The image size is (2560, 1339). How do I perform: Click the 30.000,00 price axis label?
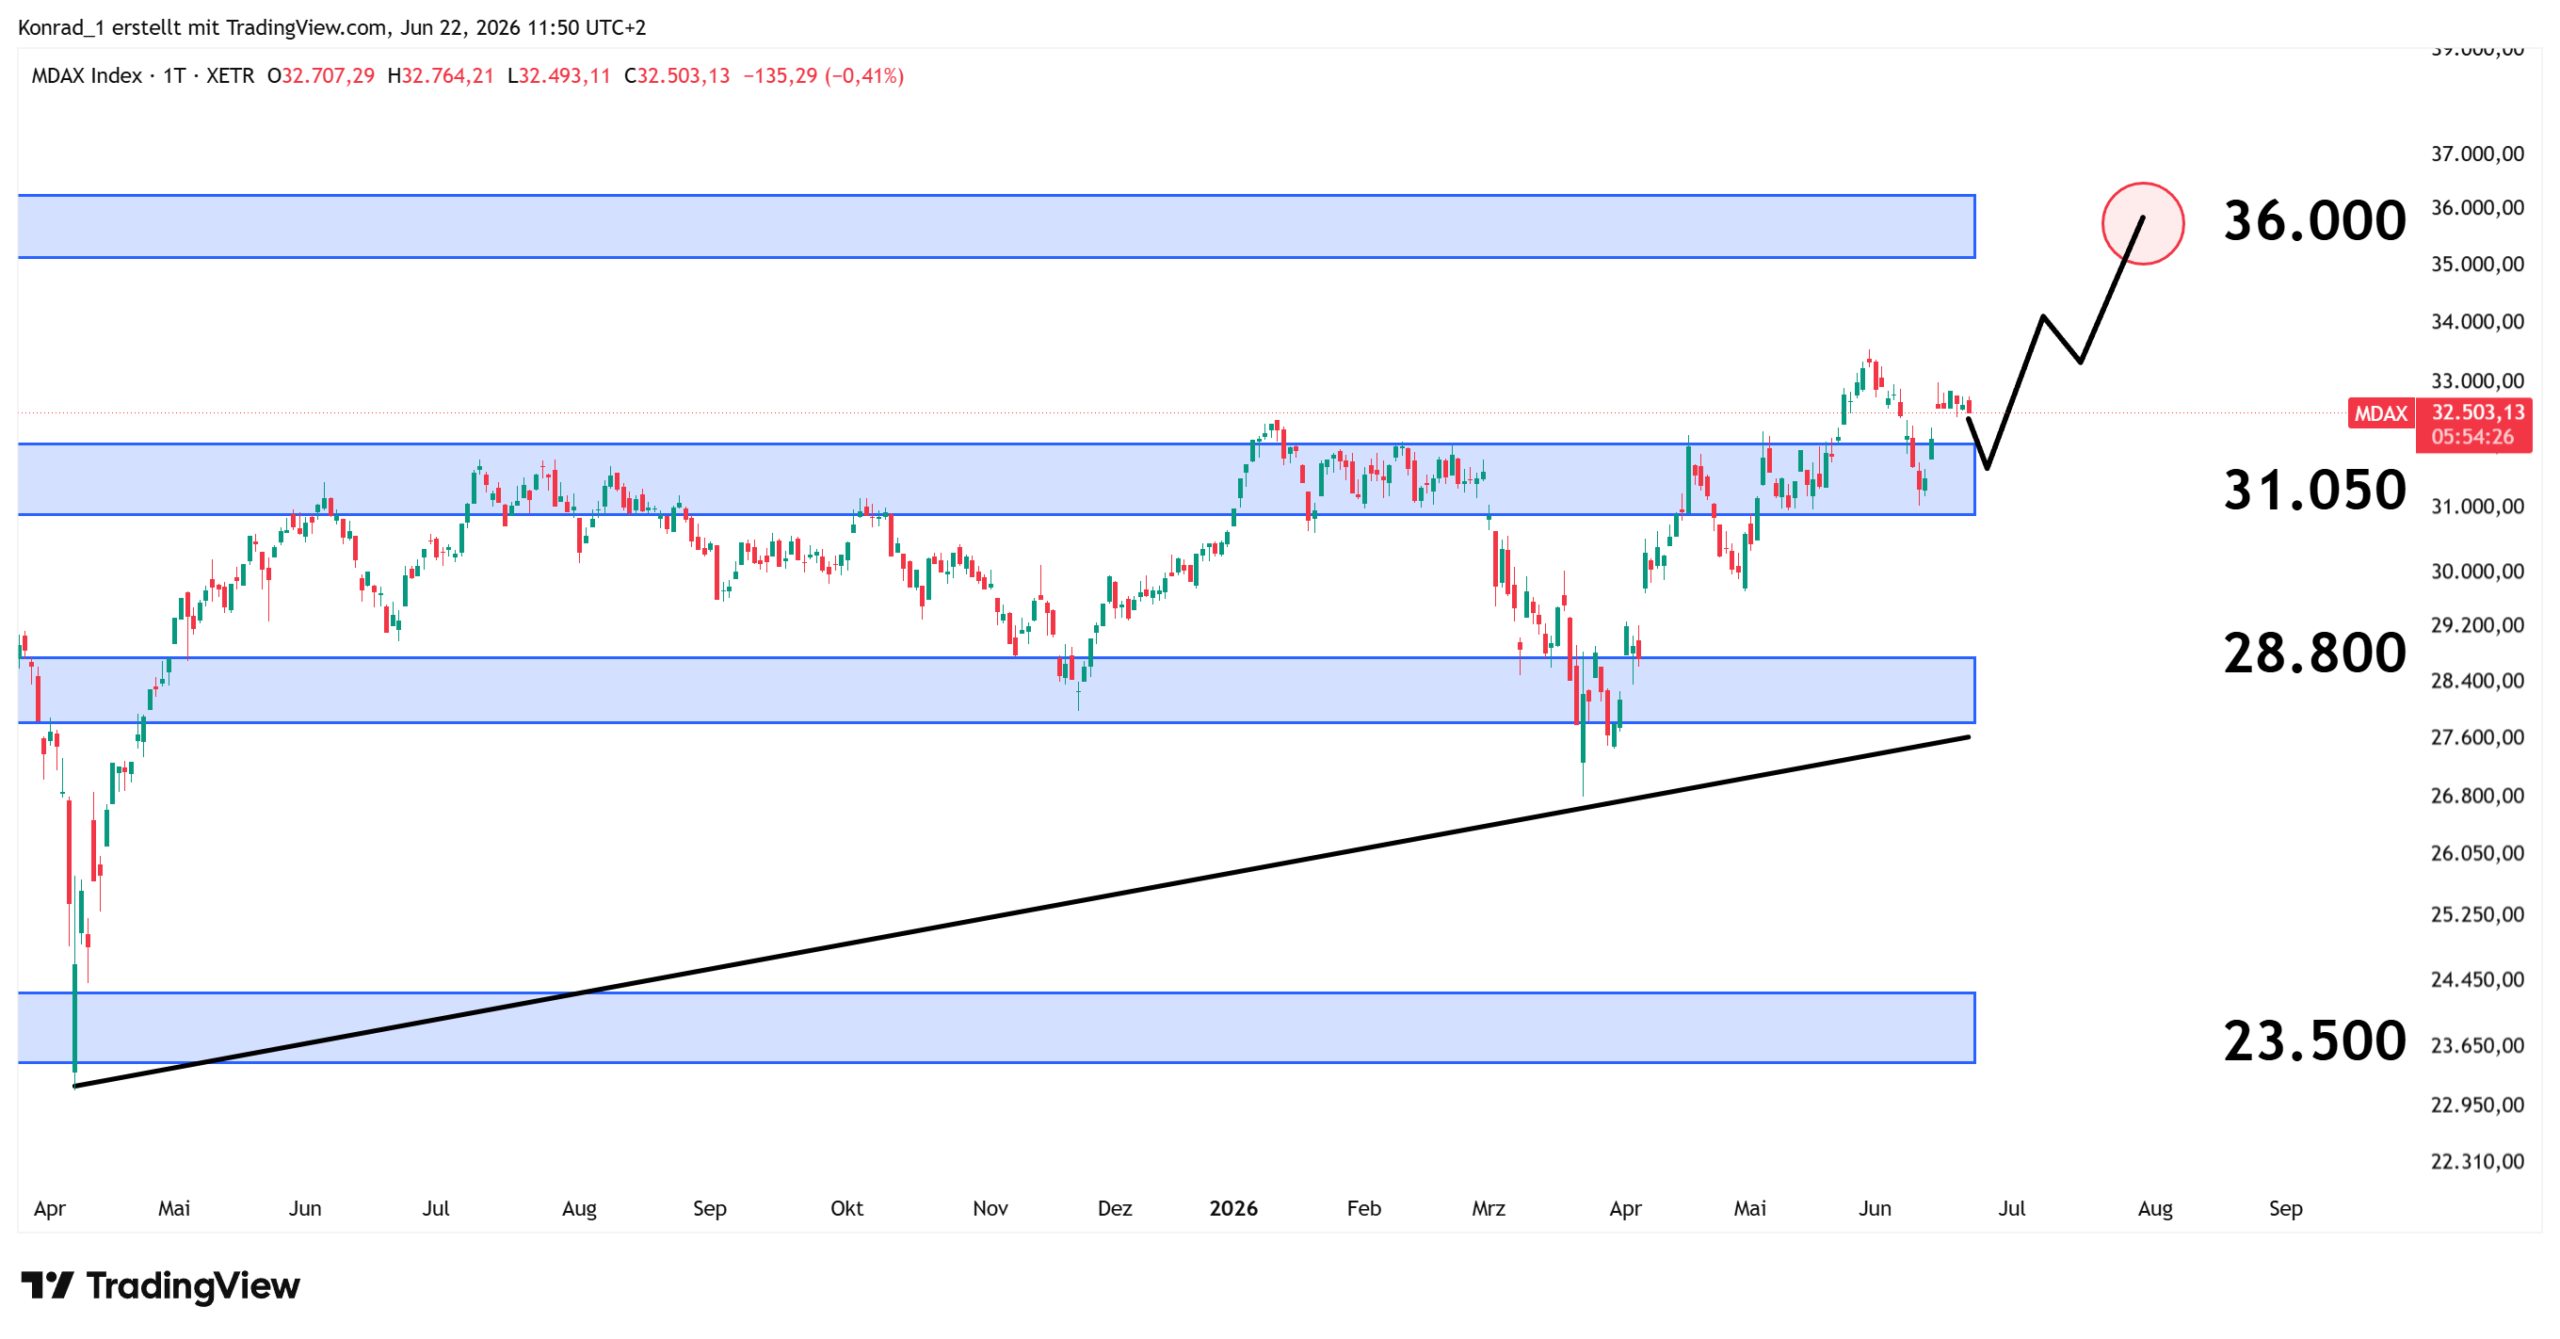pyautogui.click(x=2477, y=571)
